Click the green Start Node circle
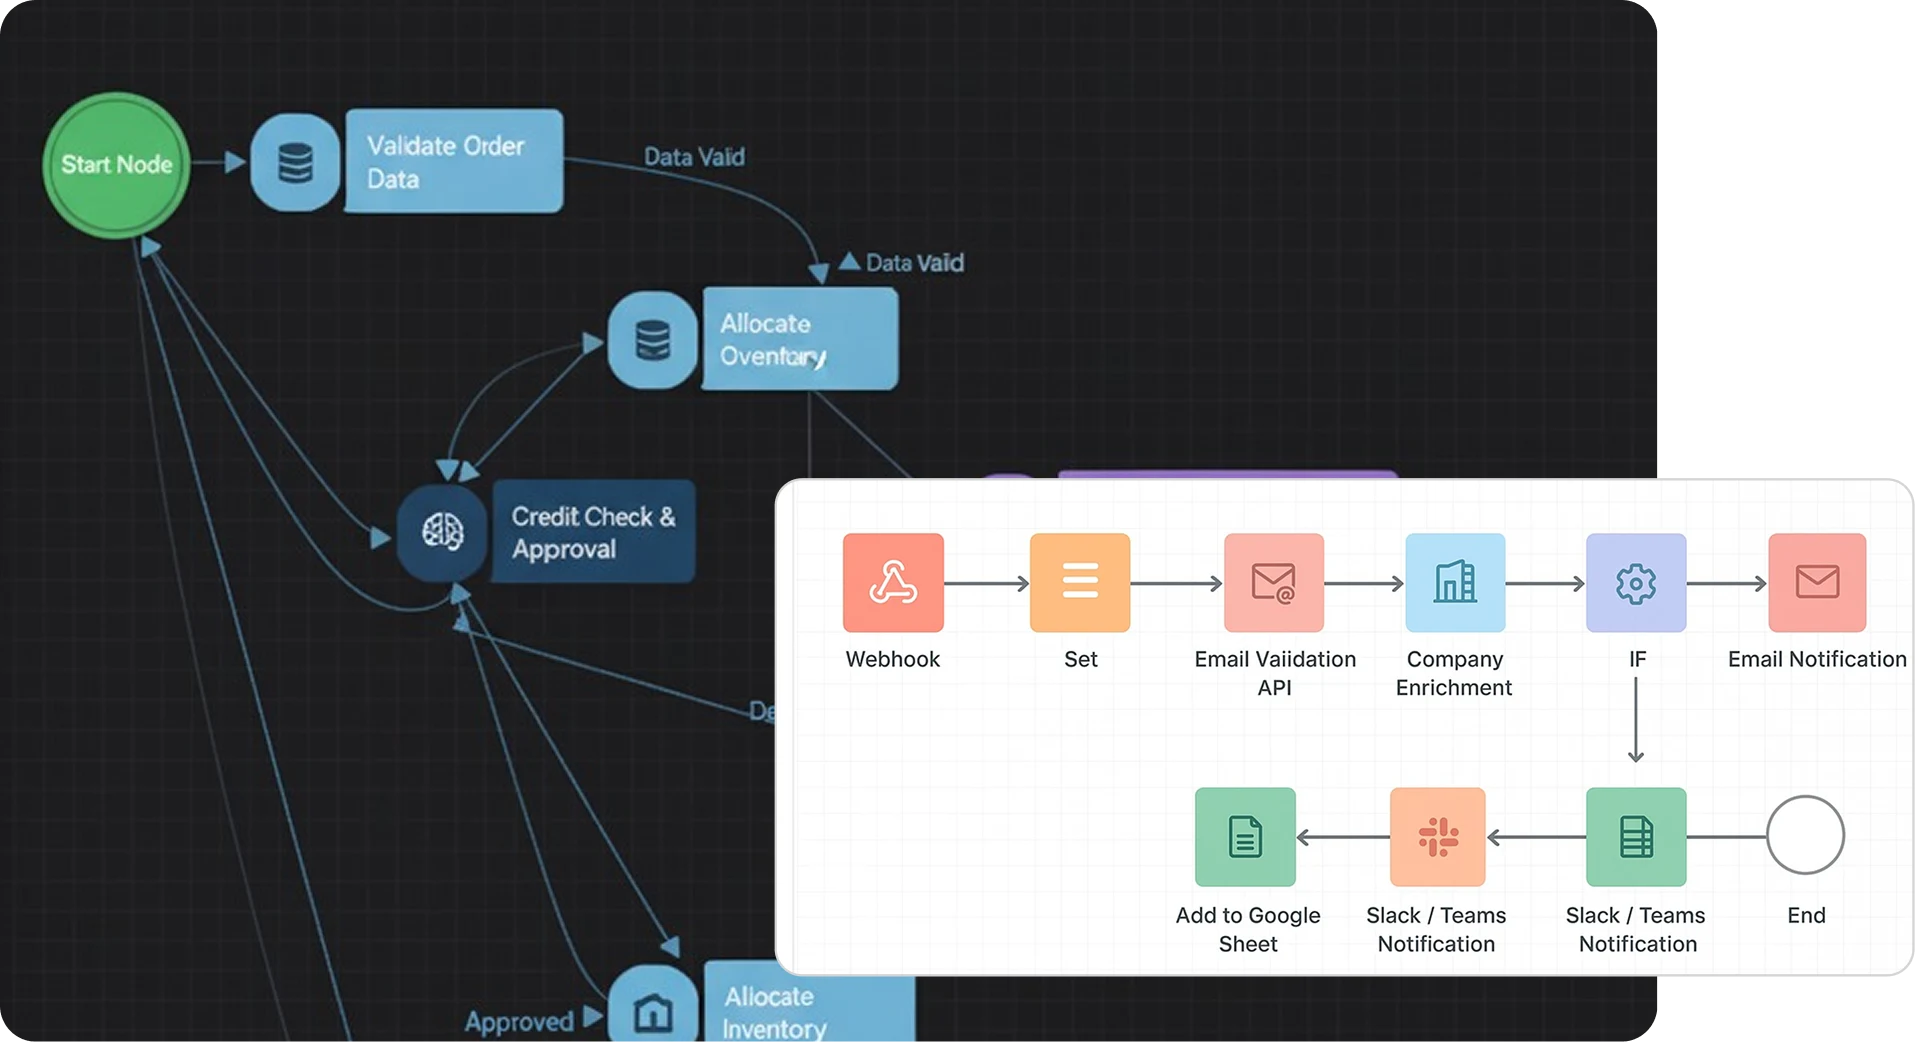 pos(116,165)
